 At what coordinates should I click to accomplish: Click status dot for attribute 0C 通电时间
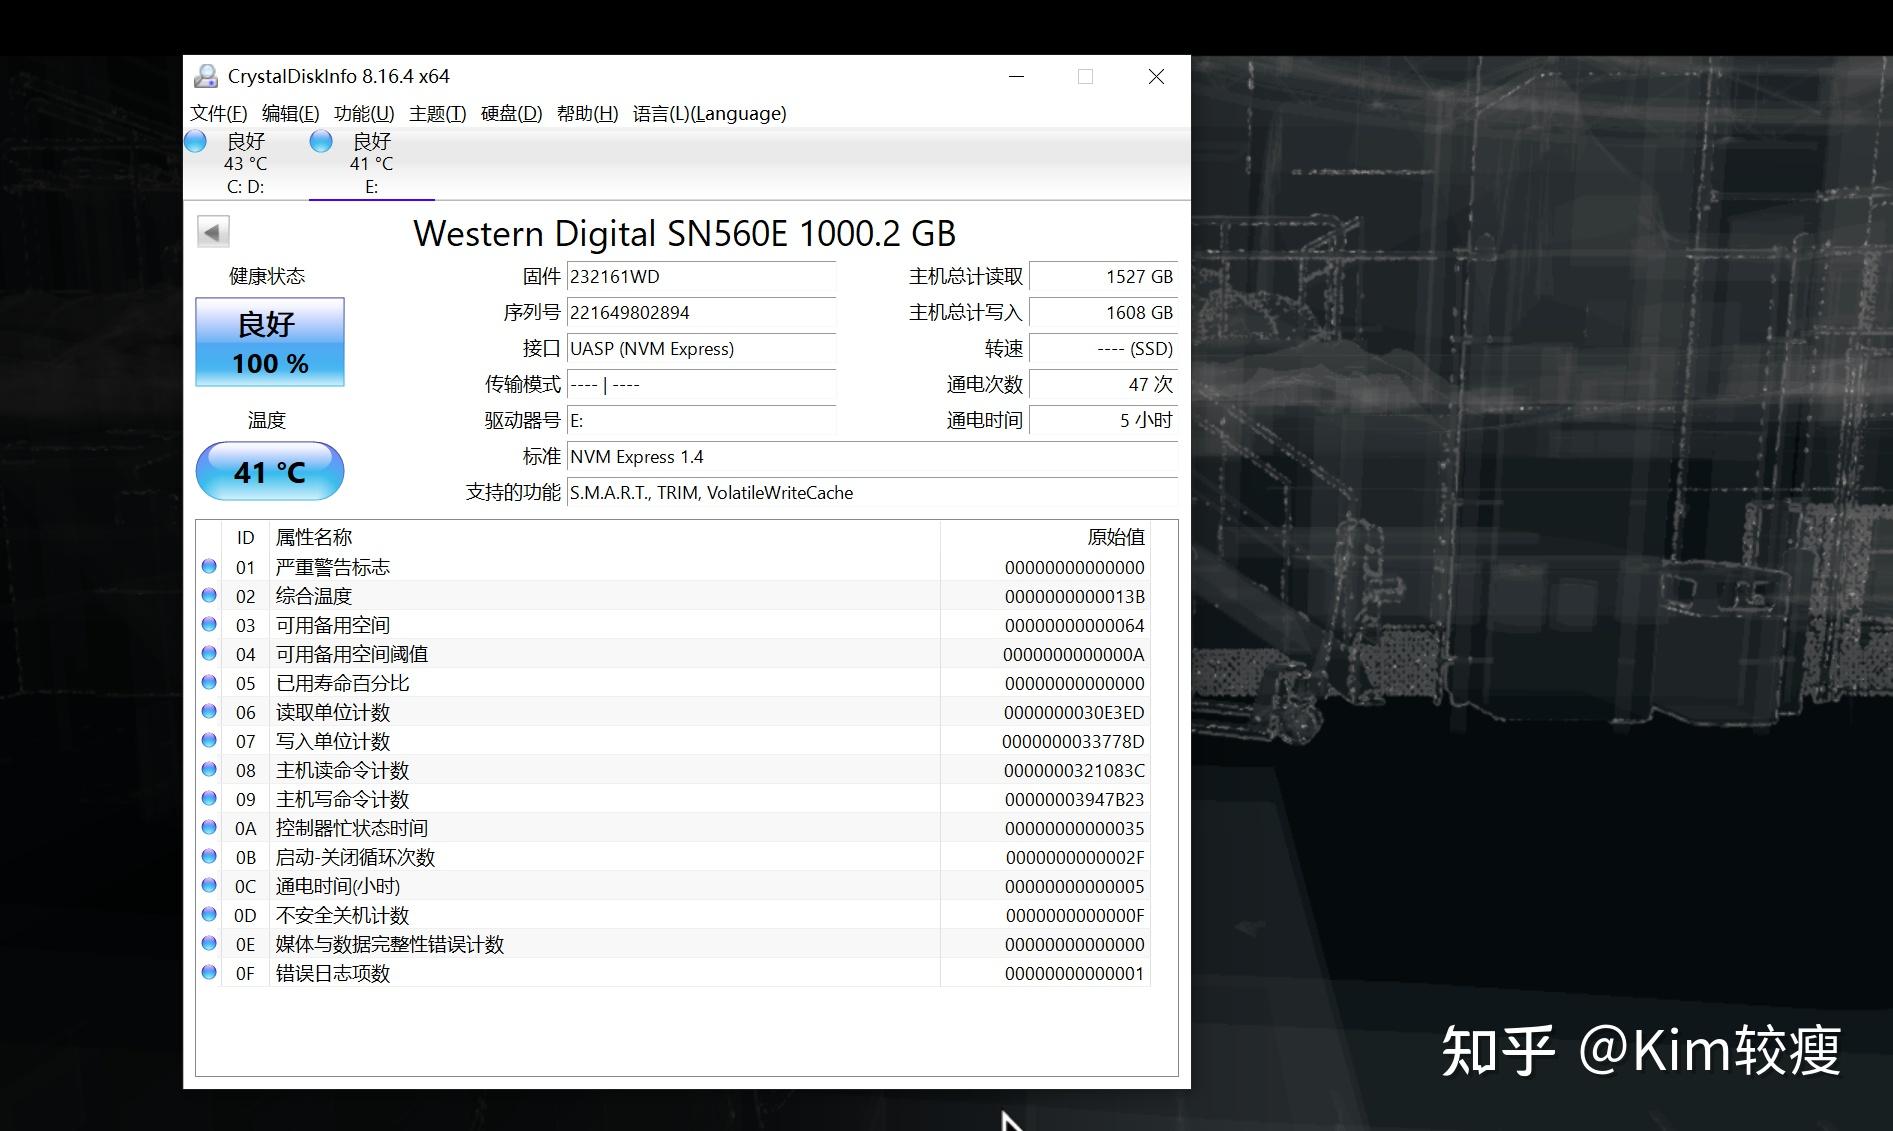(x=209, y=885)
